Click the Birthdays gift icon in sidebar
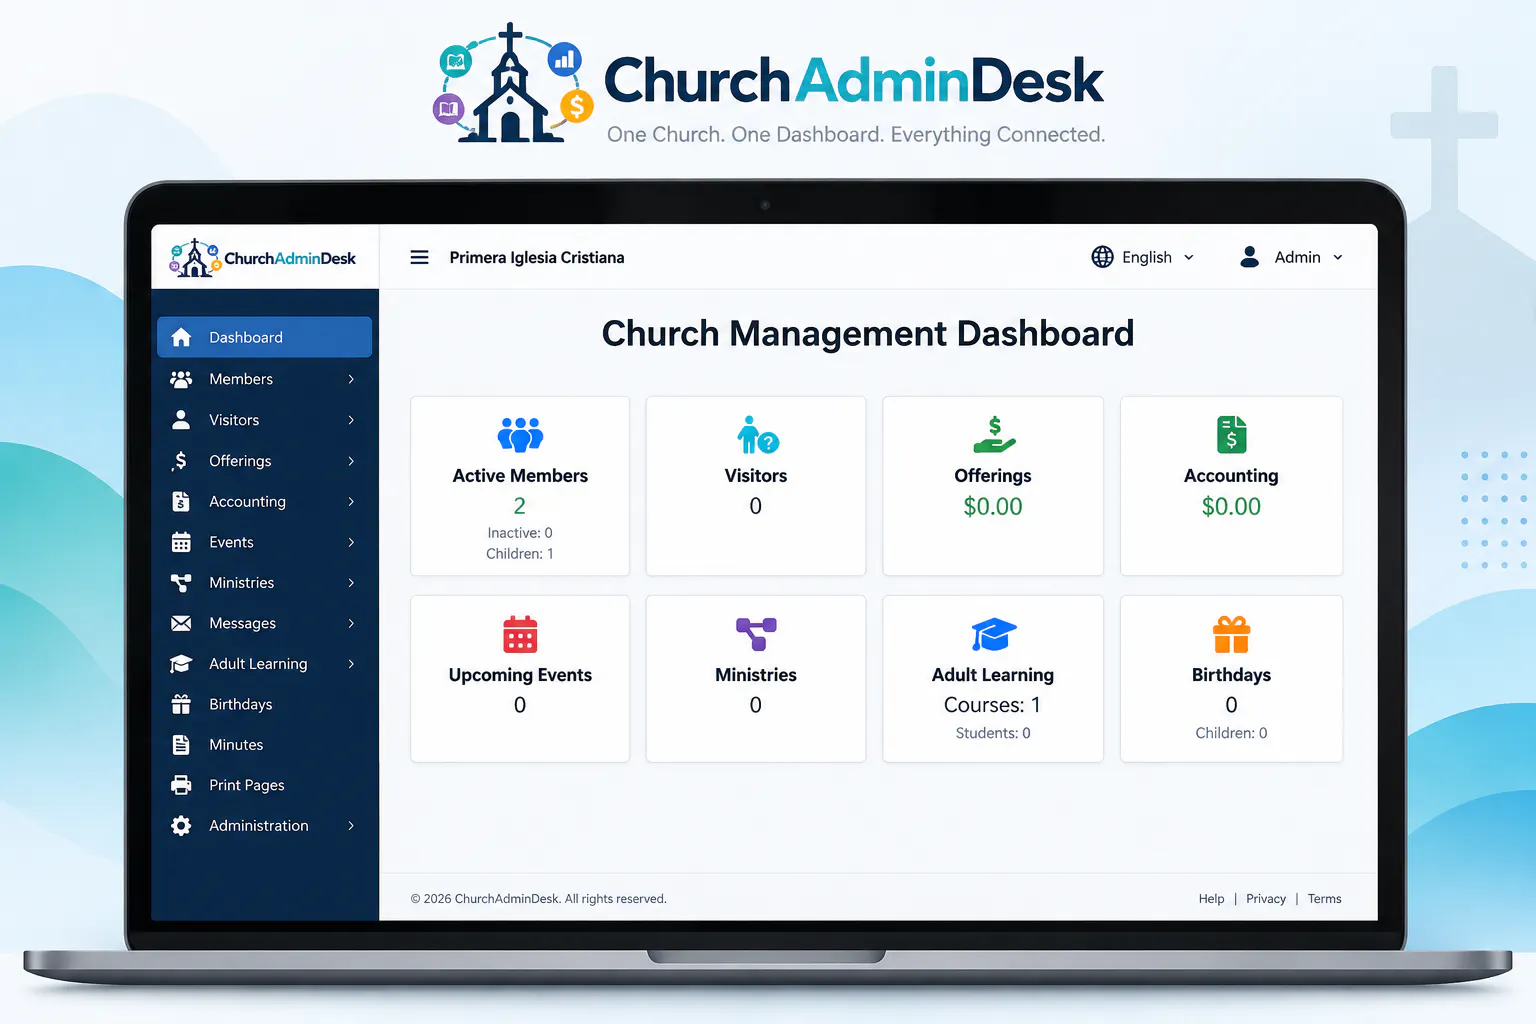This screenshot has height=1024, width=1536. click(181, 704)
